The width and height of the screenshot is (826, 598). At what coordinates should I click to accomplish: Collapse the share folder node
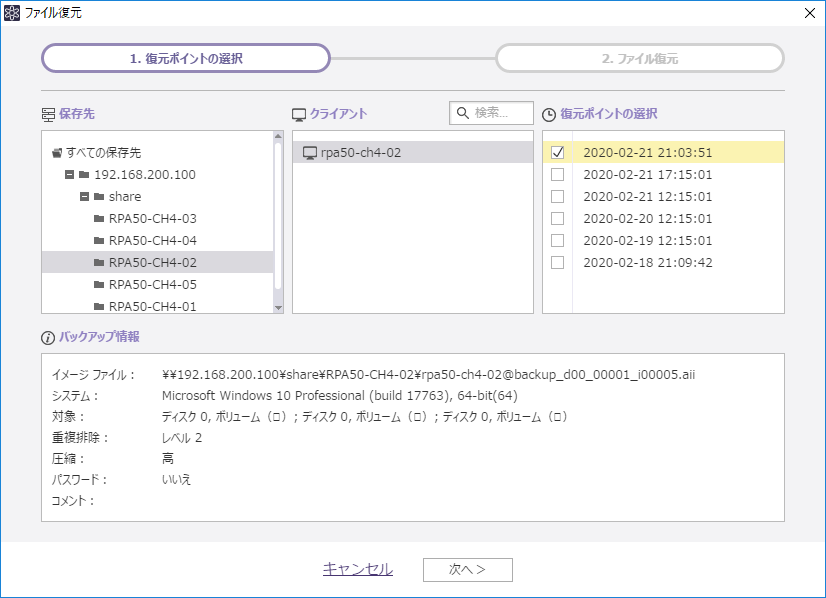[x=85, y=197]
